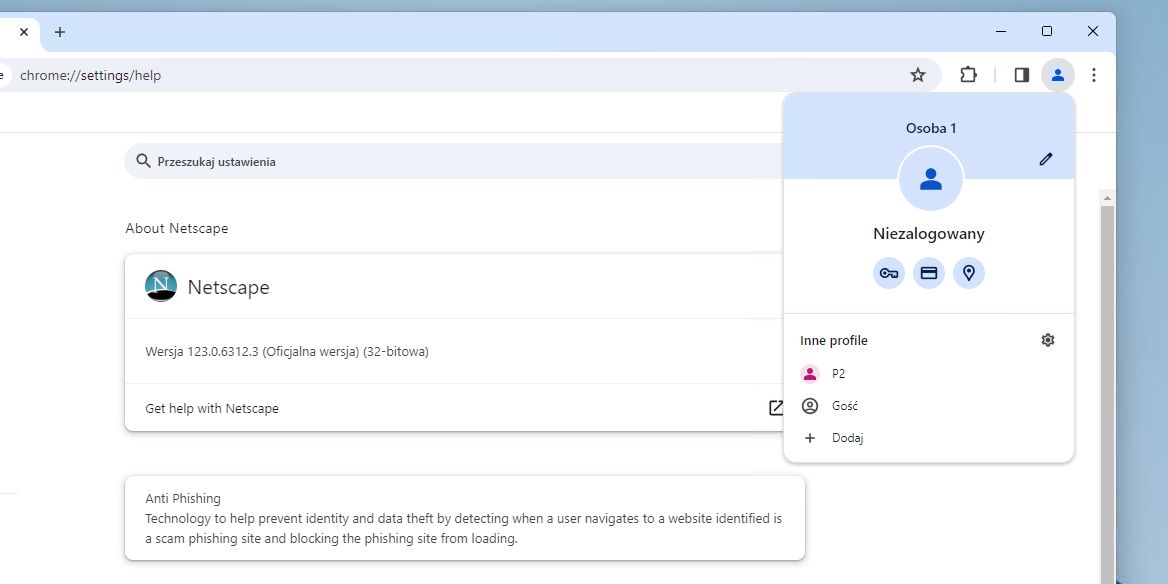Open the Extensions puzzle icon
The image size is (1168, 584).
968,75
